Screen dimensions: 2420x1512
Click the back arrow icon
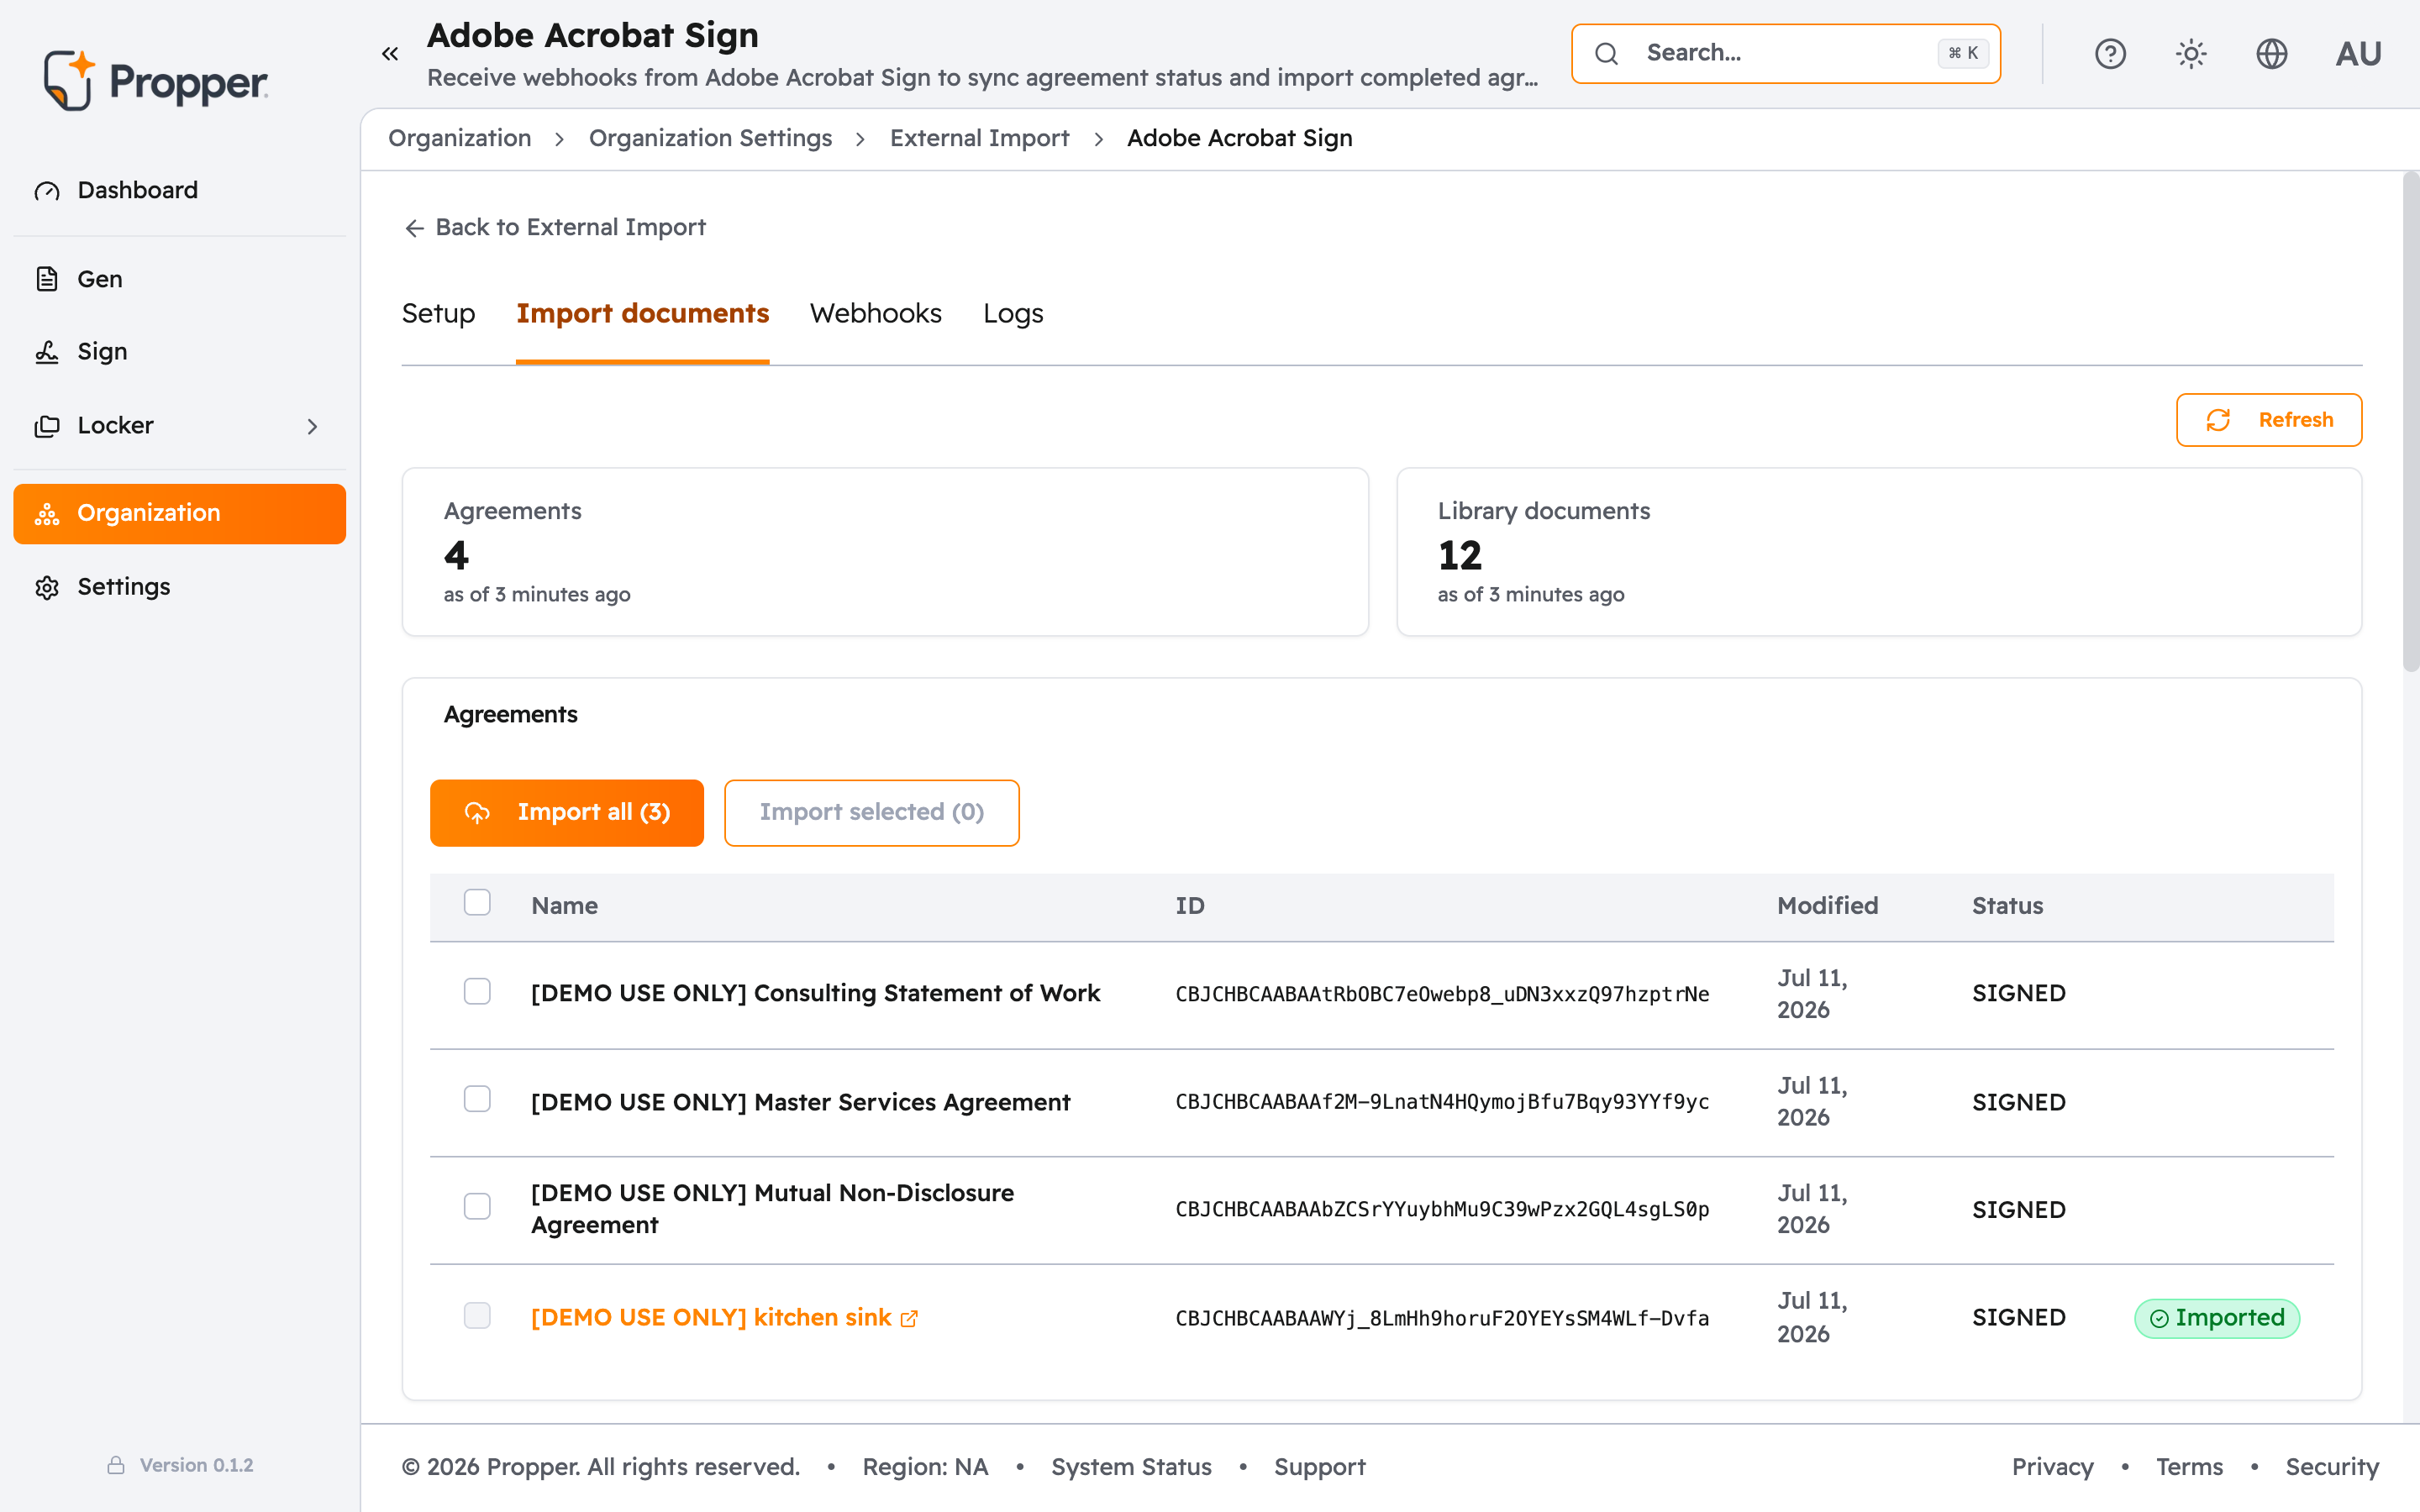pos(414,228)
